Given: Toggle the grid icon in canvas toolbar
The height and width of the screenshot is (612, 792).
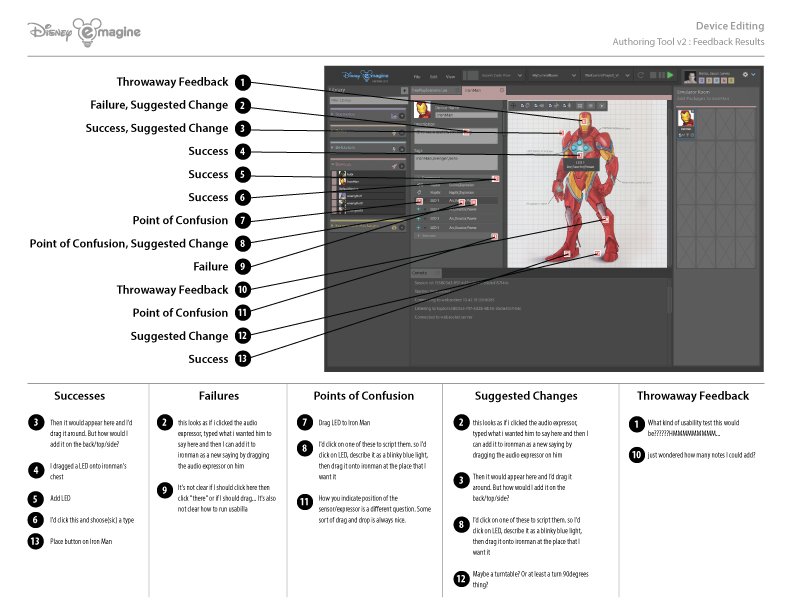Looking at the screenshot, I should 580,106.
